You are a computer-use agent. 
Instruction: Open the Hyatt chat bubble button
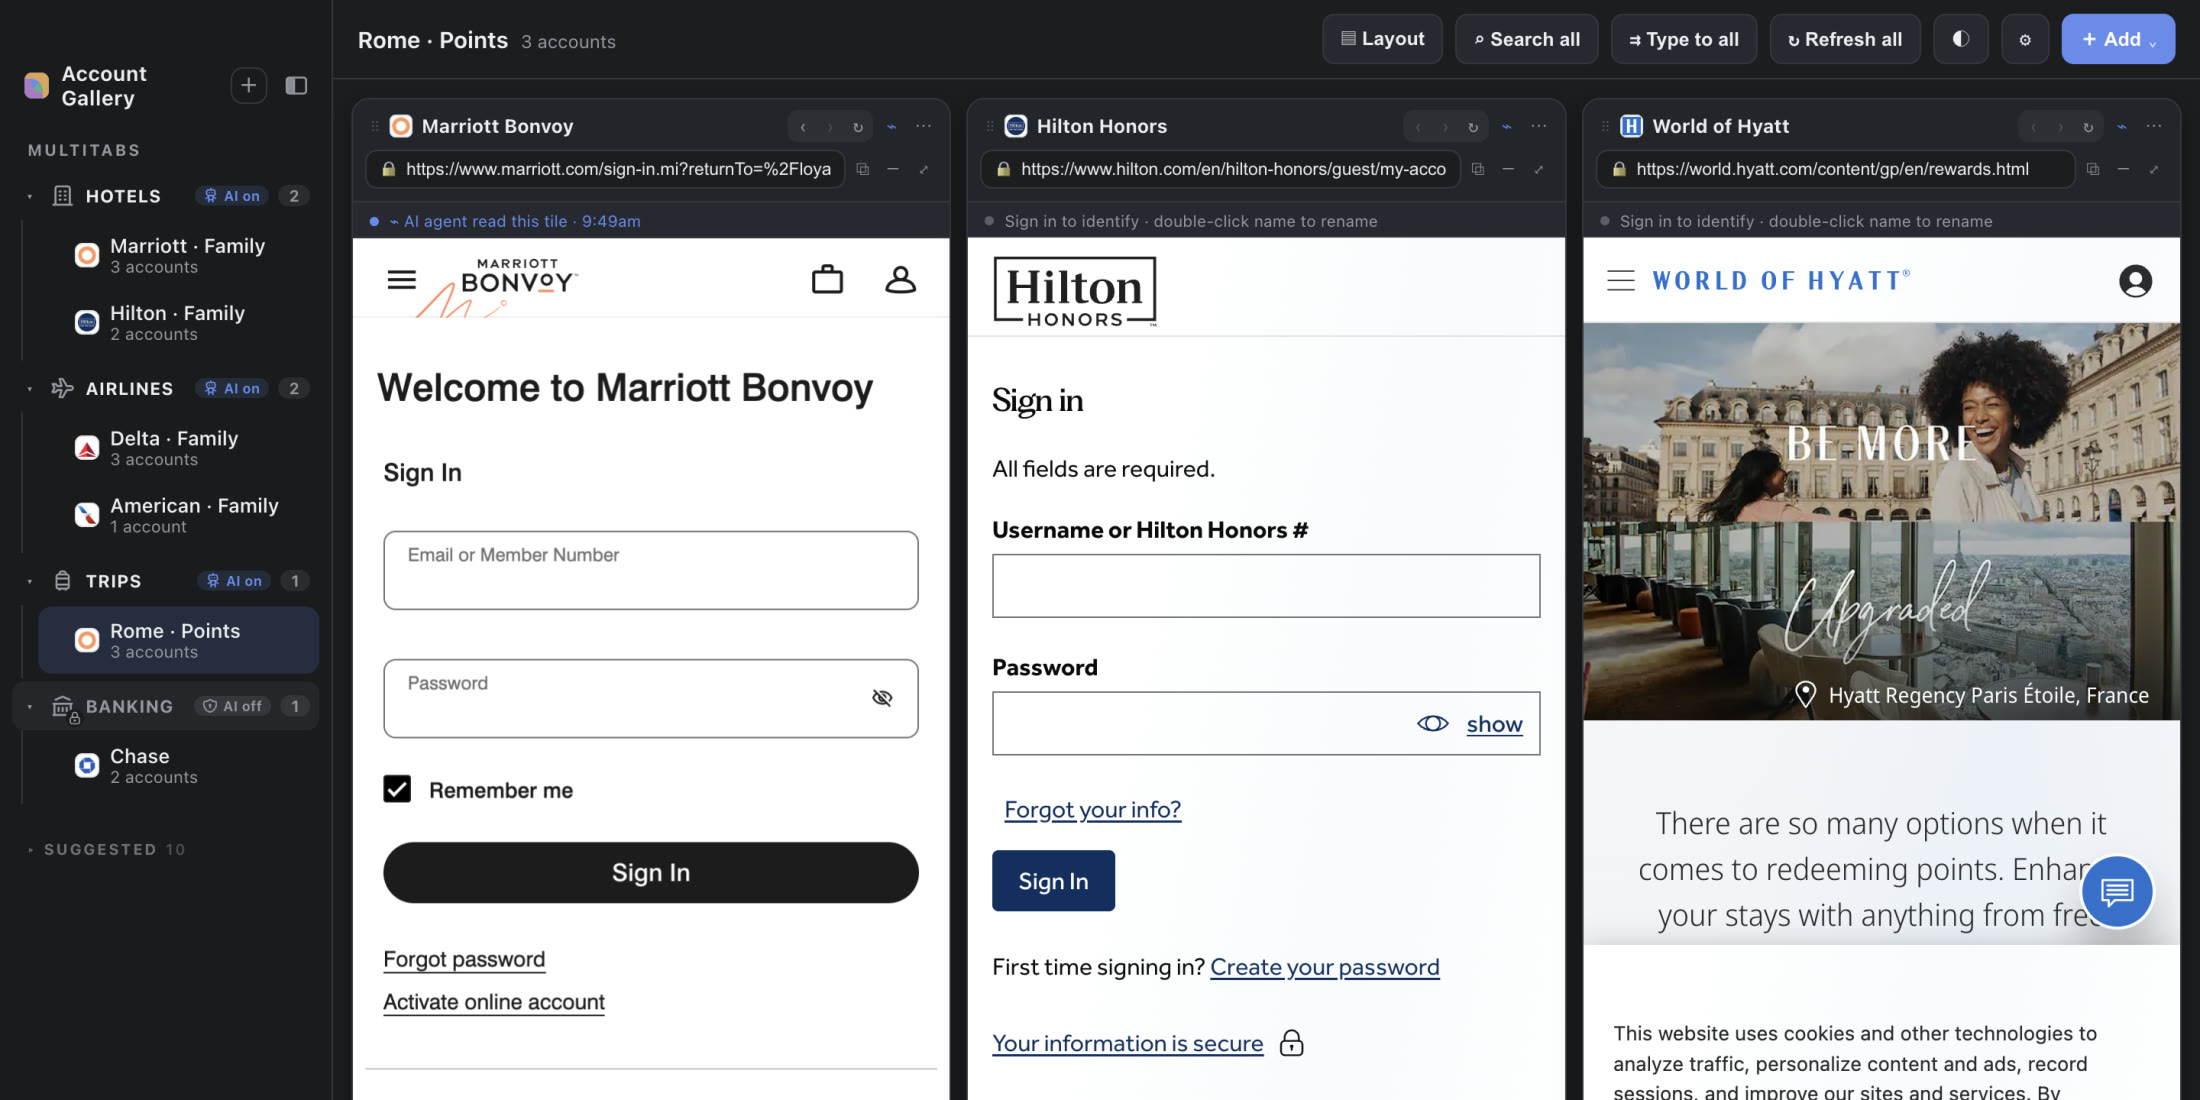coord(2116,891)
